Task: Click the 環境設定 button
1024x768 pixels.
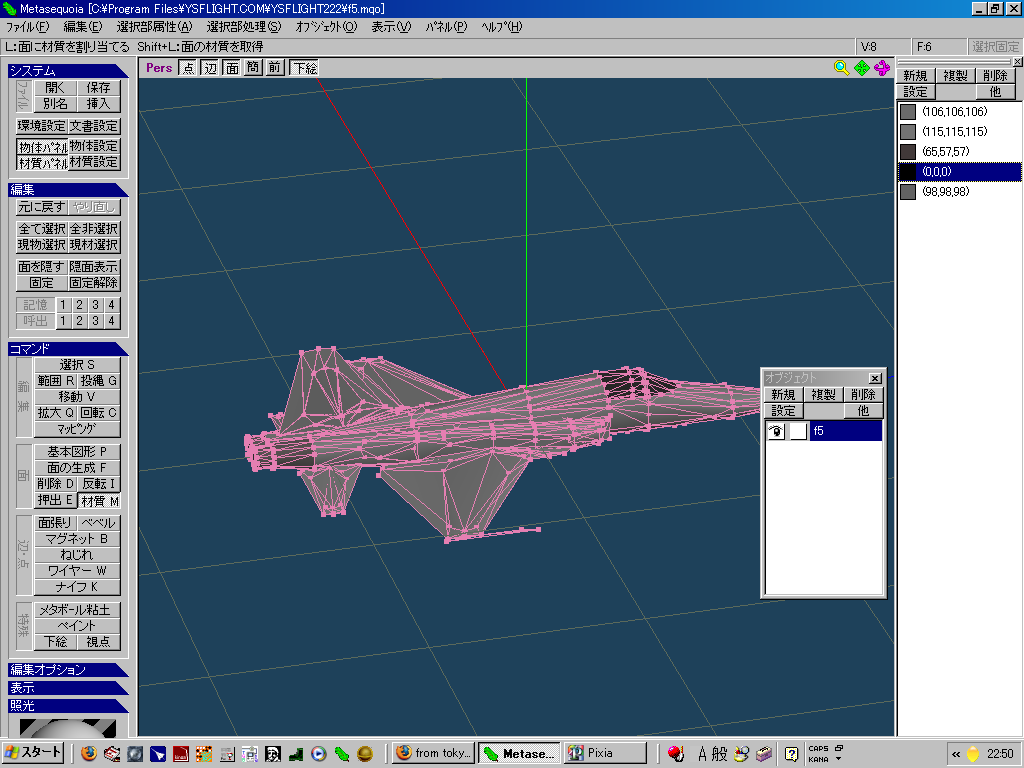Action: [42, 125]
